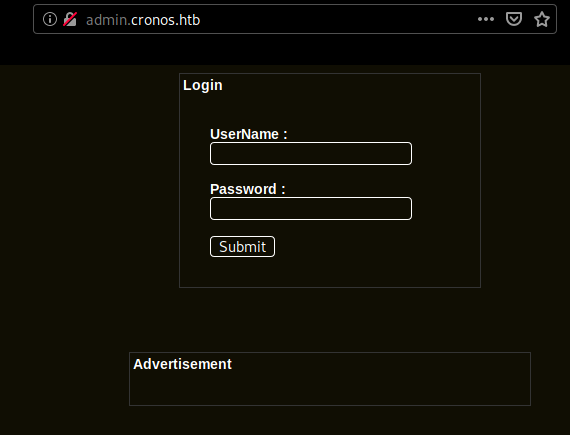Click empty area inside Advertisement box
The height and width of the screenshot is (435, 570).
click(x=329, y=389)
